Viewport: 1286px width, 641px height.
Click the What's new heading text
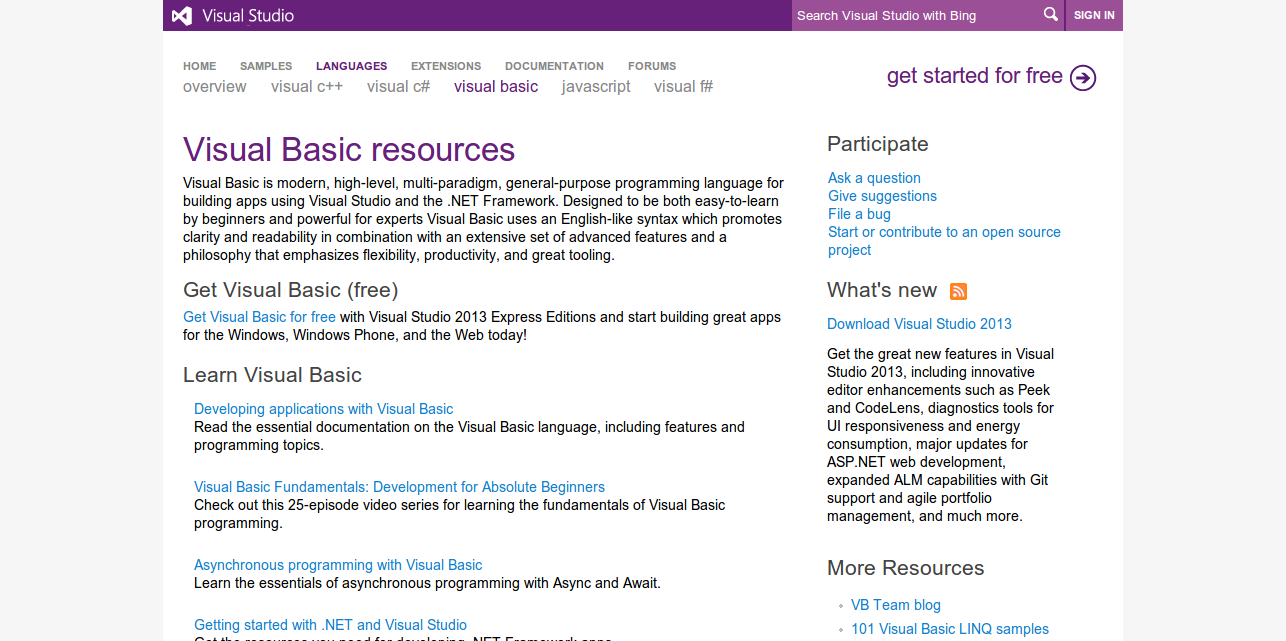882,290
